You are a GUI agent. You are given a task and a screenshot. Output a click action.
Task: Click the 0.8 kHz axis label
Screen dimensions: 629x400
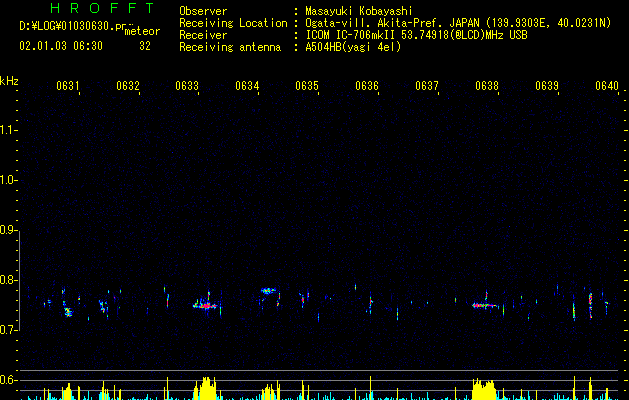pyautogui.click(x=8, y=280)
